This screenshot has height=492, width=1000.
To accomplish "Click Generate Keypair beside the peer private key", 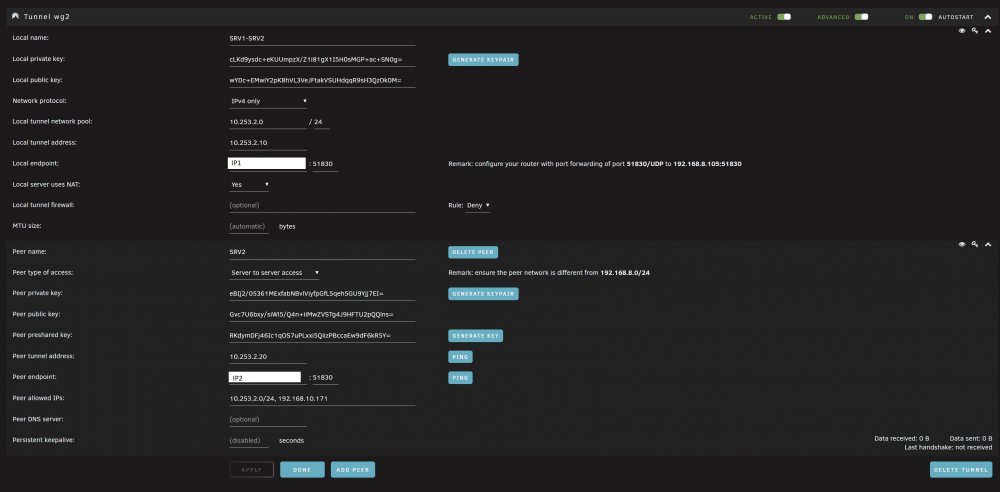I will pos(483,294).
